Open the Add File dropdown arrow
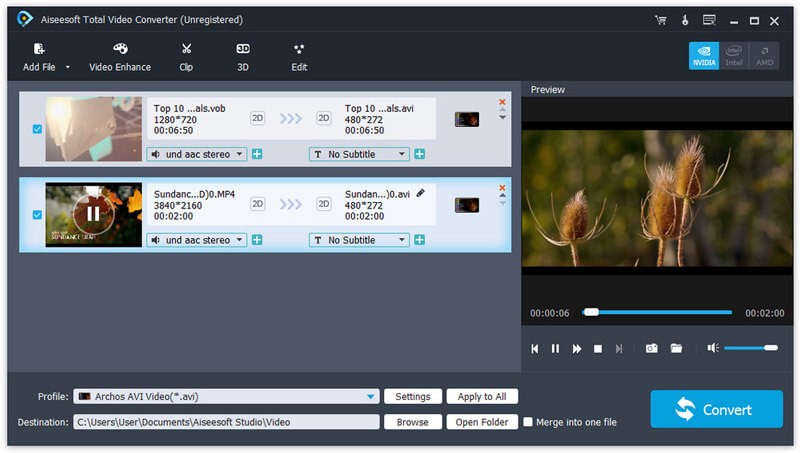Image resolution: width=800 pixels, height=453 pixels. pyautogui.click(x=68, y=68)
